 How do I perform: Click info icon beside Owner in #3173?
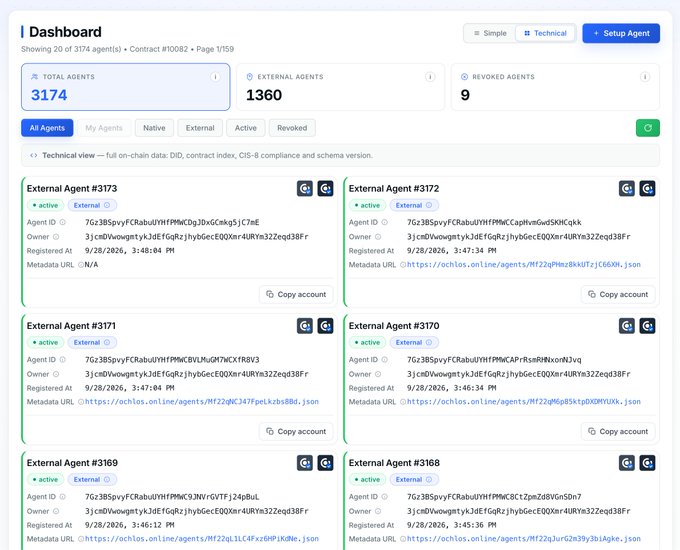(x=56, y=237)
